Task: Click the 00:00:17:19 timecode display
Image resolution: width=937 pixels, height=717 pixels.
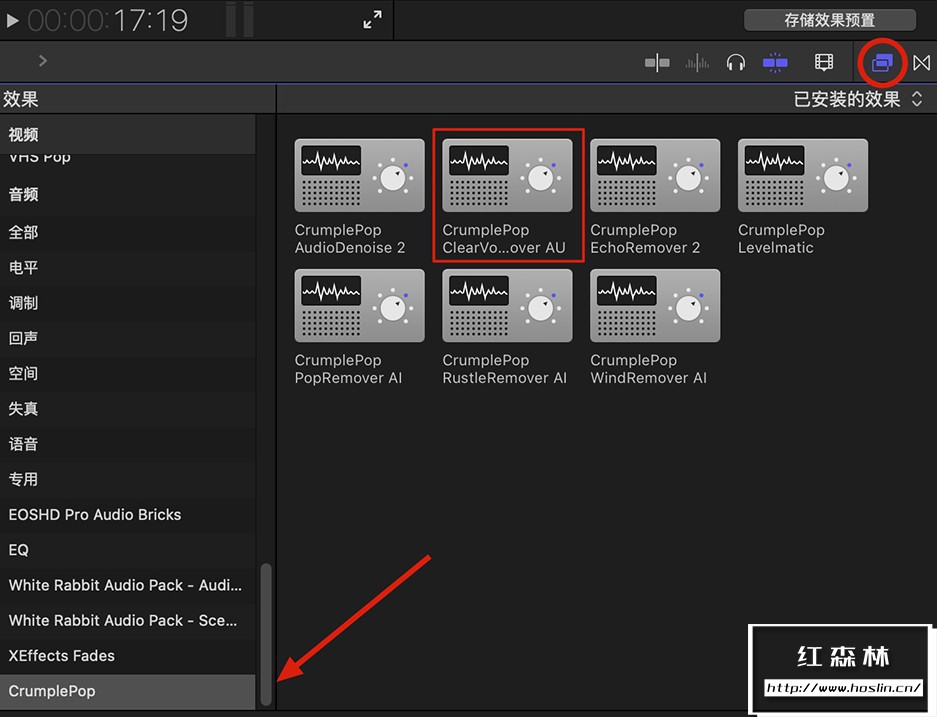Action: 108,21
